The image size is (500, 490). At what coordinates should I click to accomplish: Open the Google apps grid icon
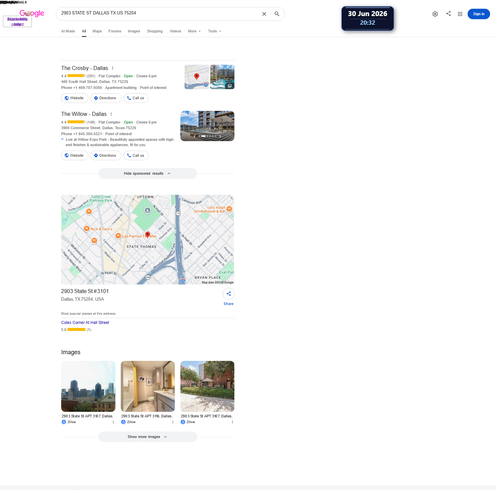[x=460, y=14]
